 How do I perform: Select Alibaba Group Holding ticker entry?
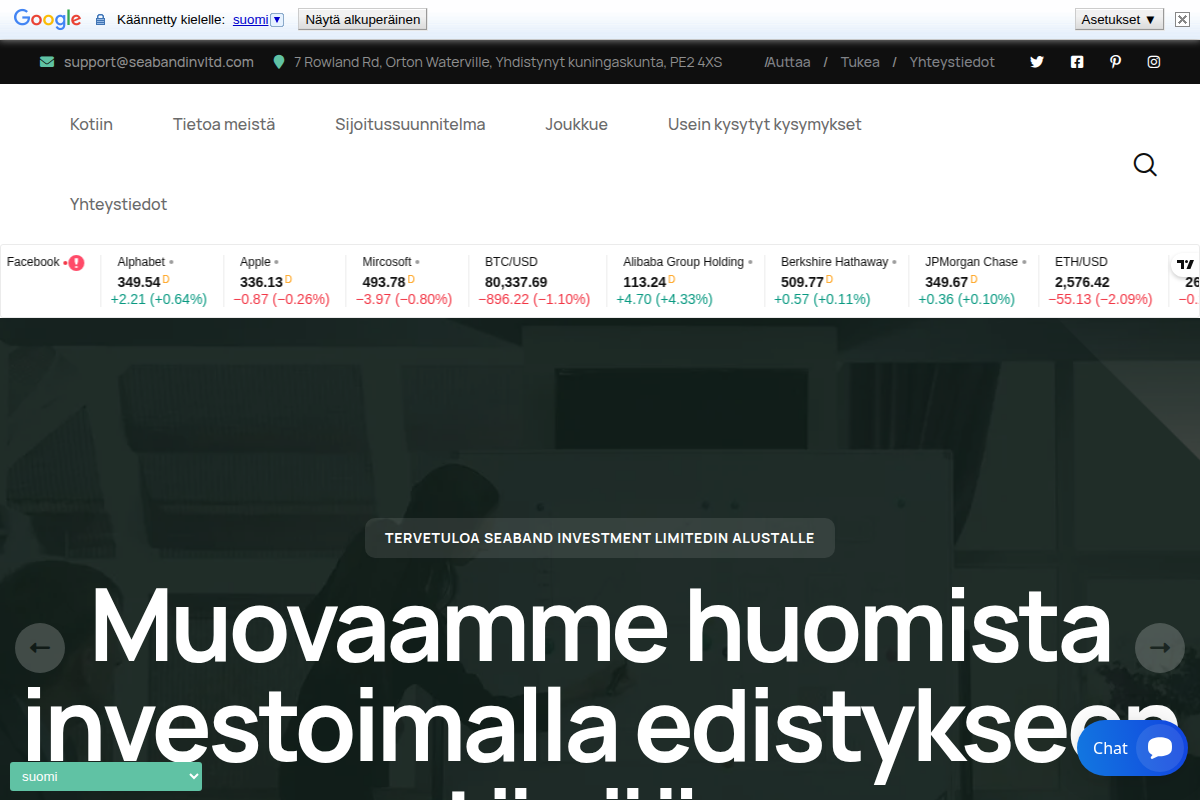pos(686,281)
